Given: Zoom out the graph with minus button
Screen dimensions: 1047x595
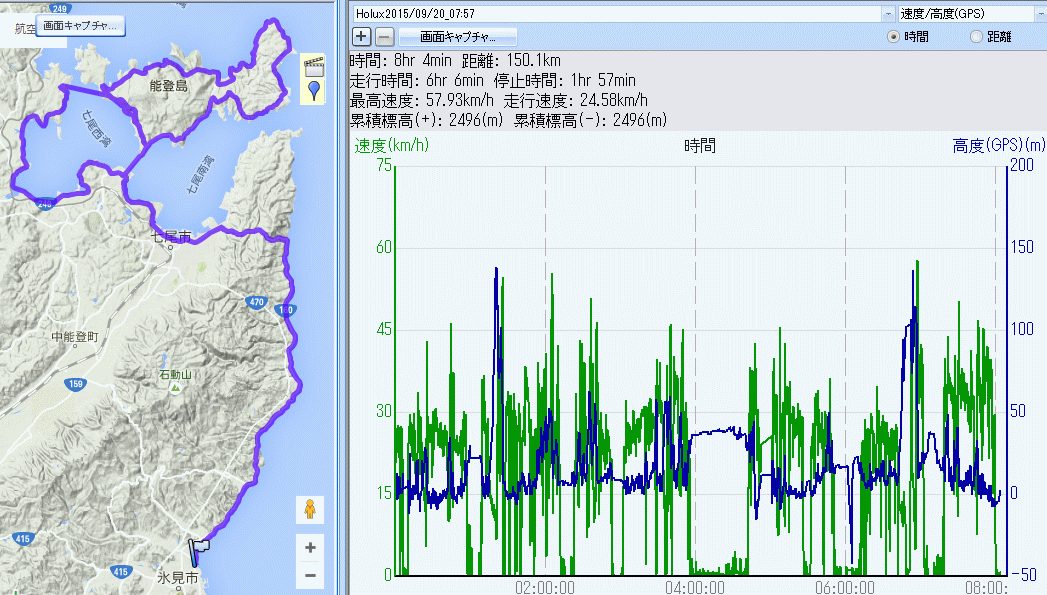Looking at the screenshot, I should point(384,37).
